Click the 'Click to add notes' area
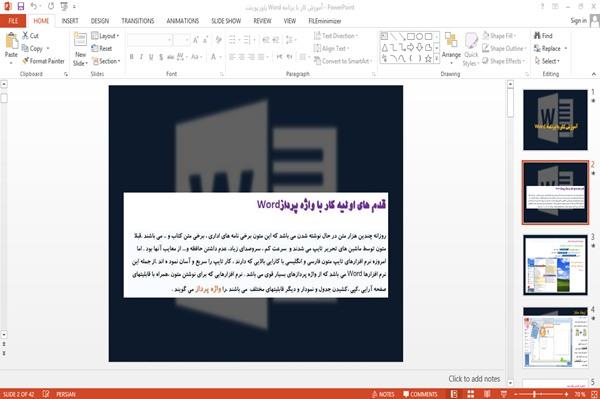Viewport: 600px width, 399px height. (474, 379)
